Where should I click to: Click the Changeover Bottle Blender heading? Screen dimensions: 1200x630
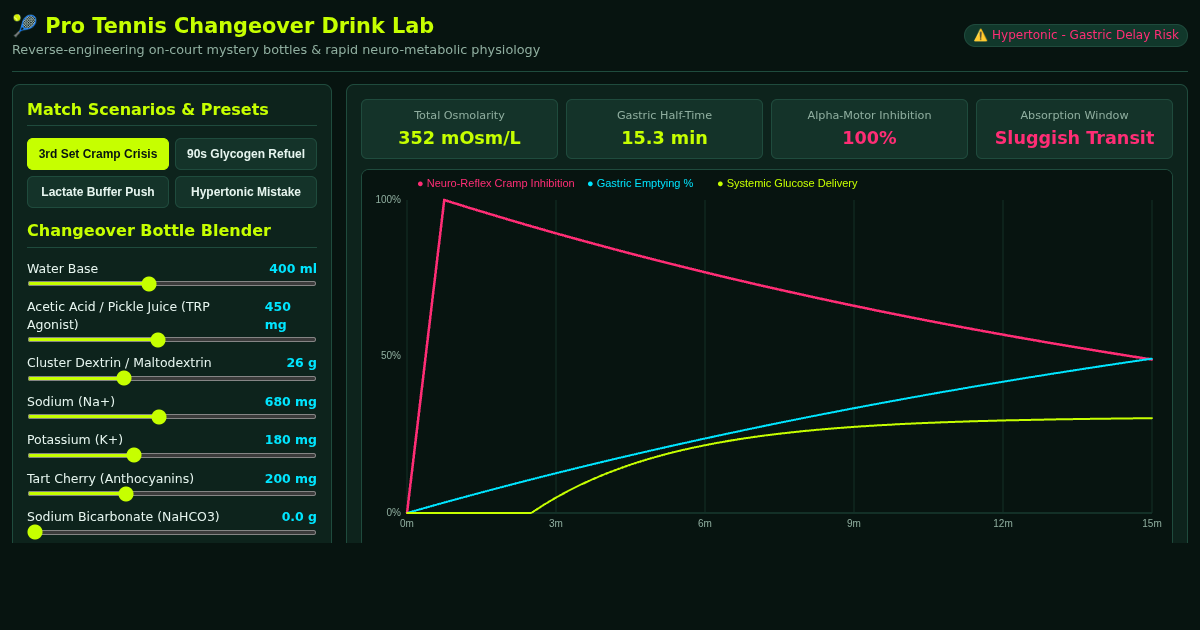point(149,230)
